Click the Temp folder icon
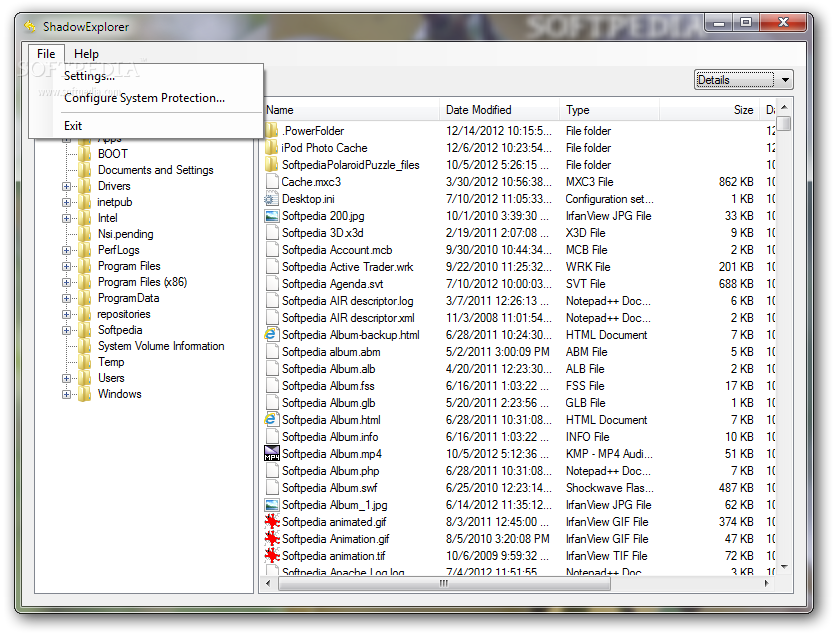Screen dimensions: 834x634 pos(85,362)
